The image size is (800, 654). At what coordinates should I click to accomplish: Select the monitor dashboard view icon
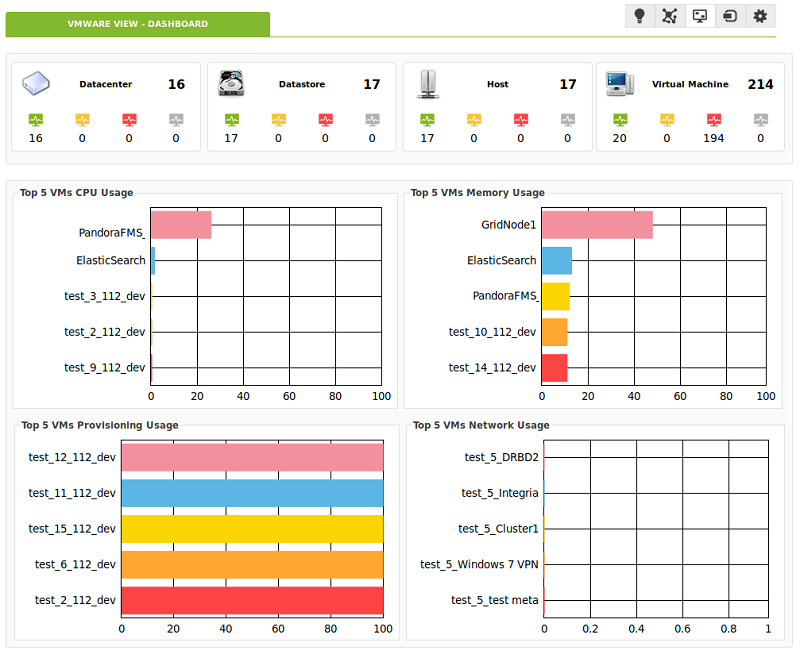pyautogui.click(x=700, y=16)
